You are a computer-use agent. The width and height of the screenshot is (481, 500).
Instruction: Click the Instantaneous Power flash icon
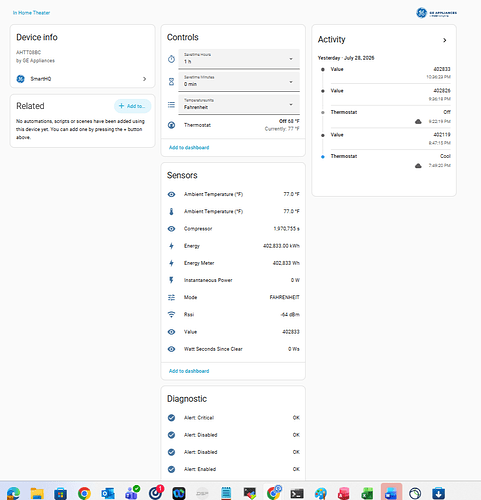point(171,280)
